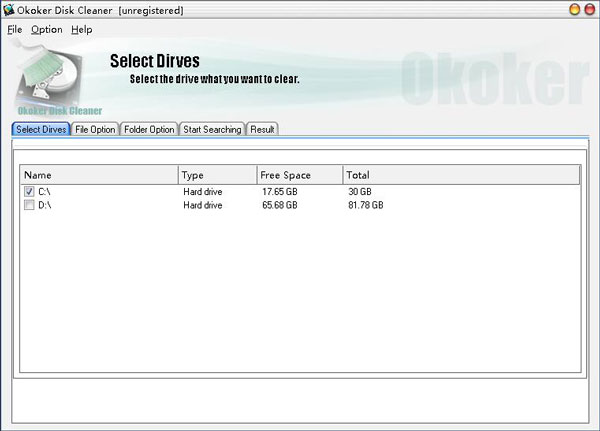Click the 81.78 GB total value

365,205
